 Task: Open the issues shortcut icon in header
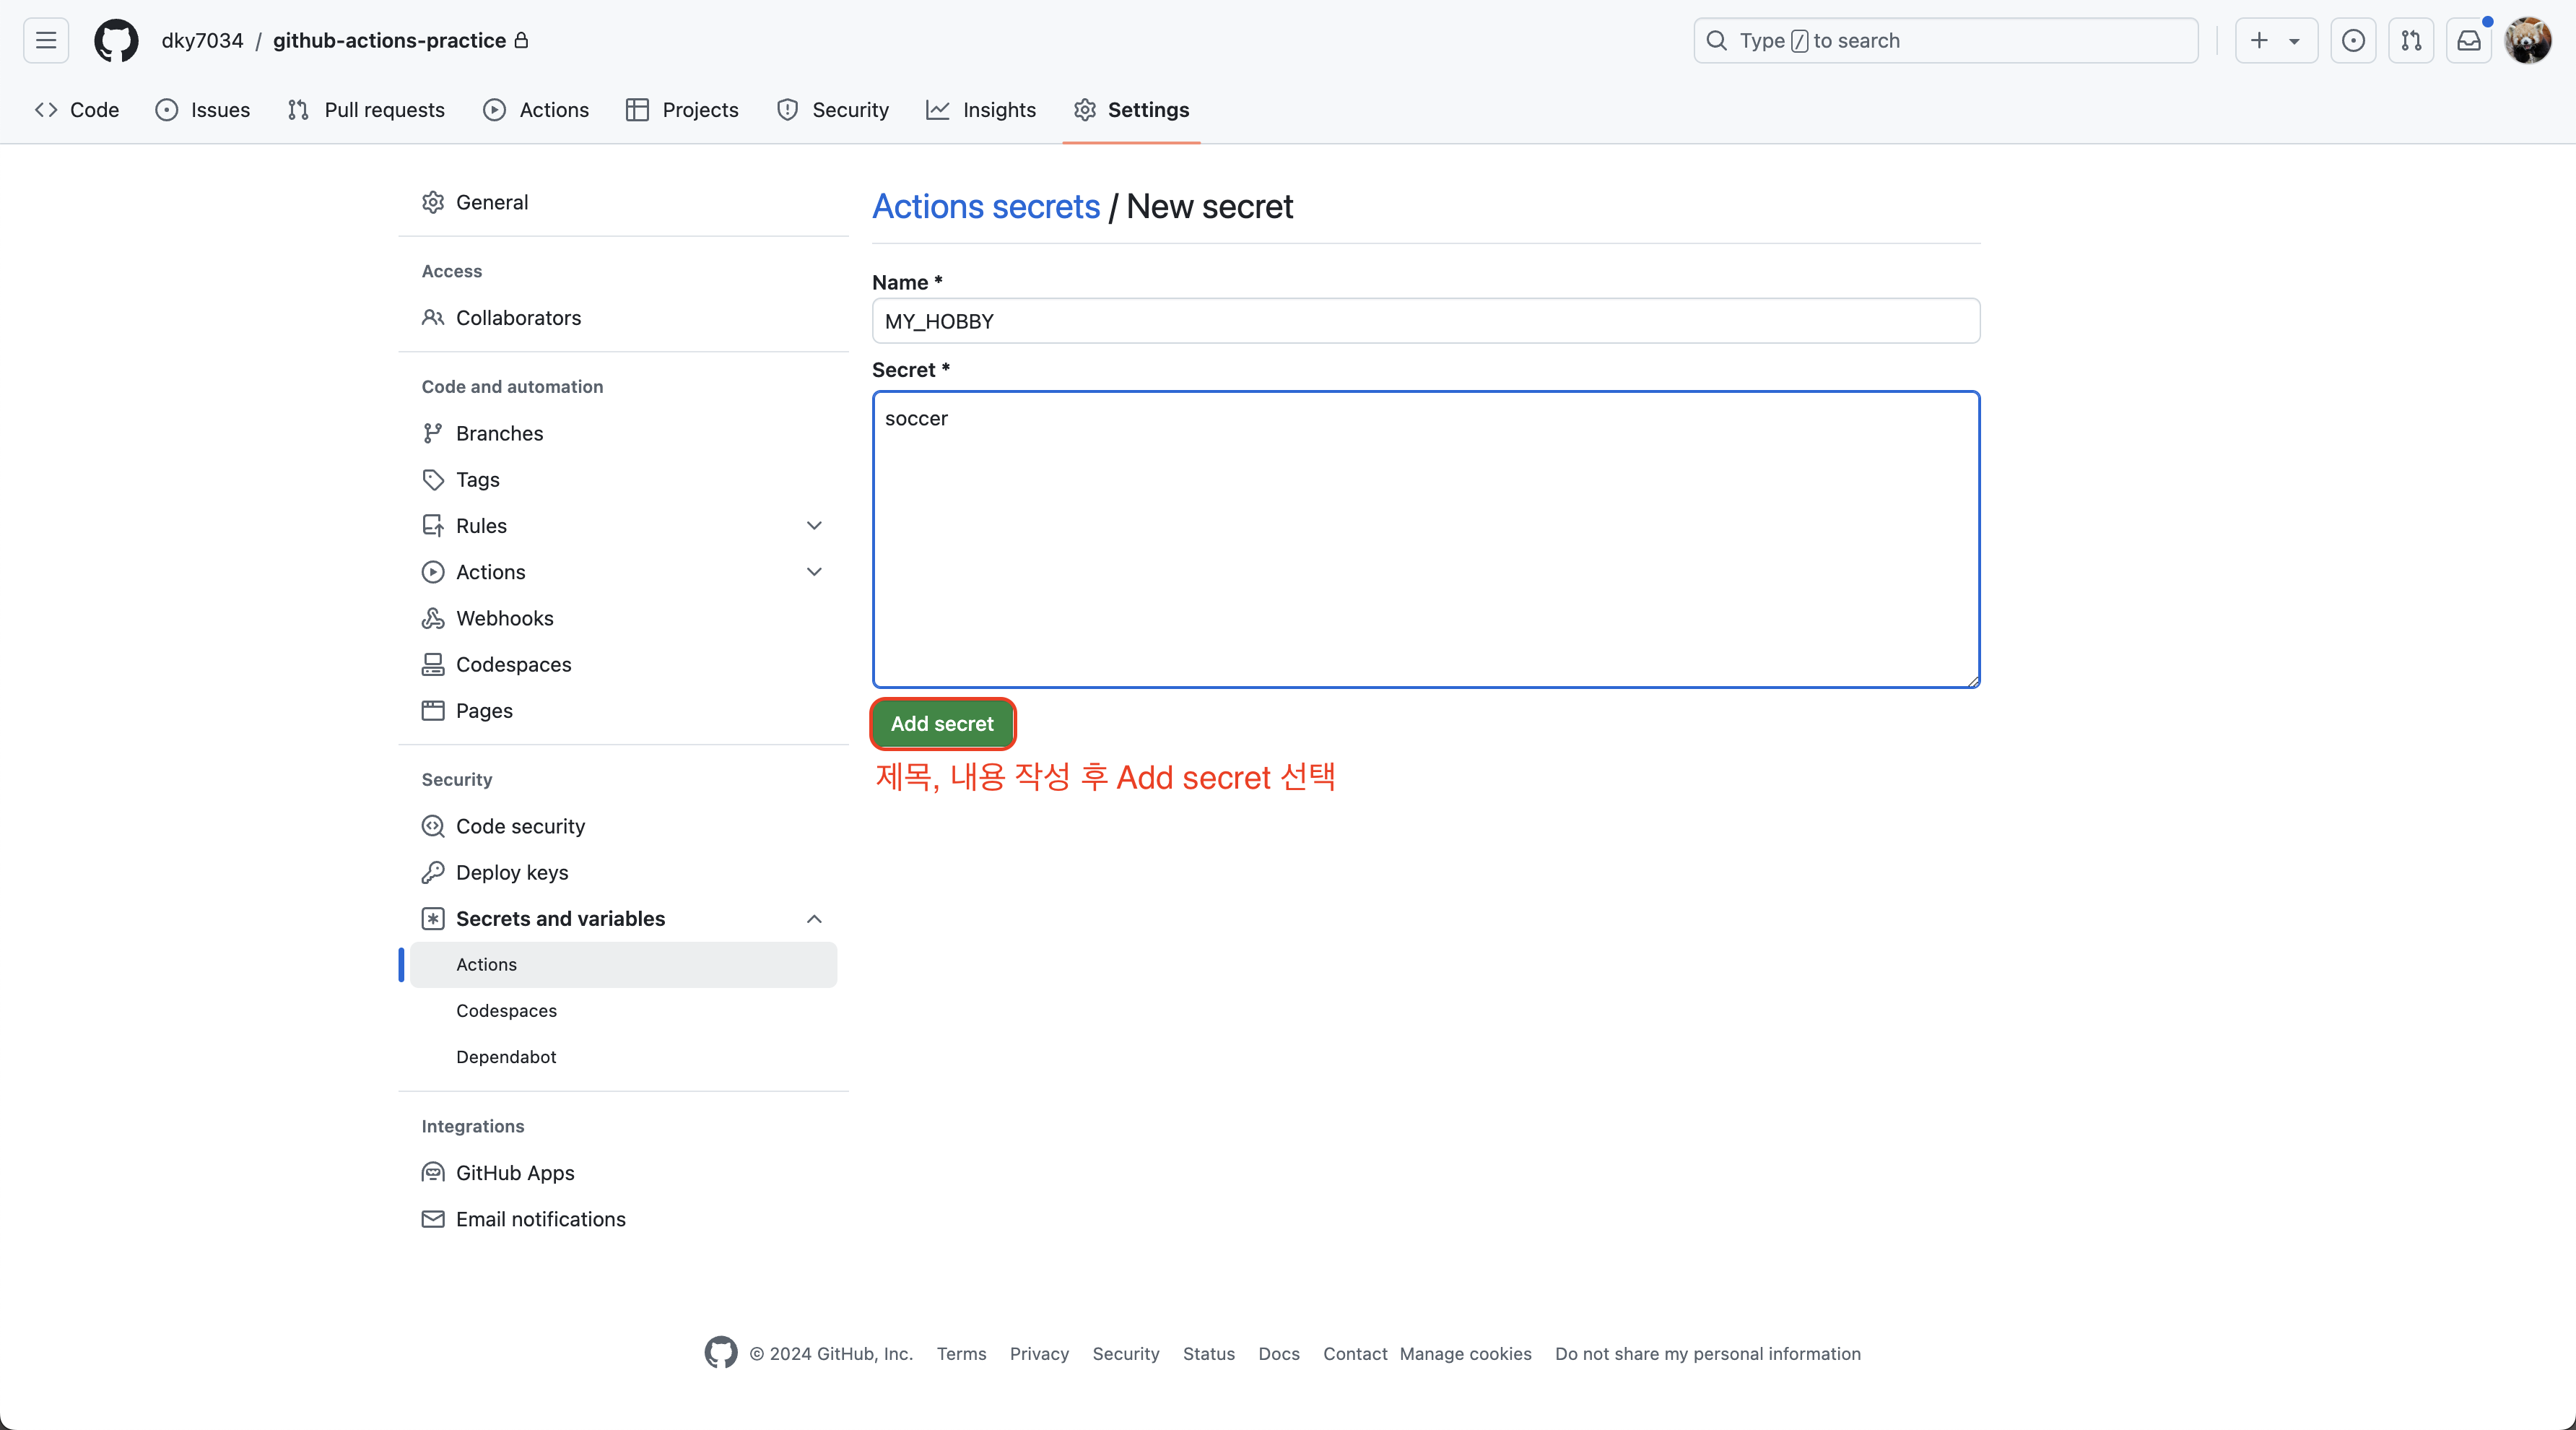point(2353,40)
